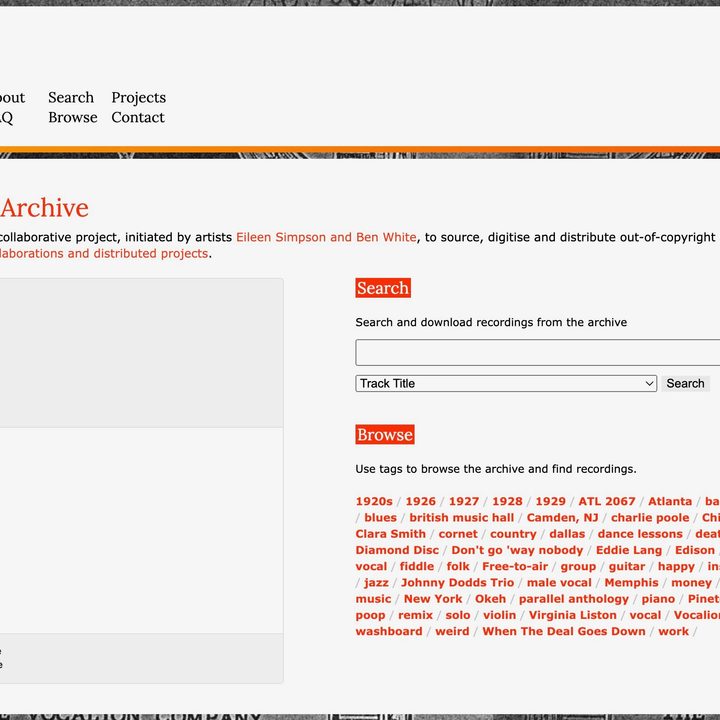Browse the group tag
Image resolution: width=720 pixels, height=720 pixels.
pyautogui.click(x=578, y=567)
